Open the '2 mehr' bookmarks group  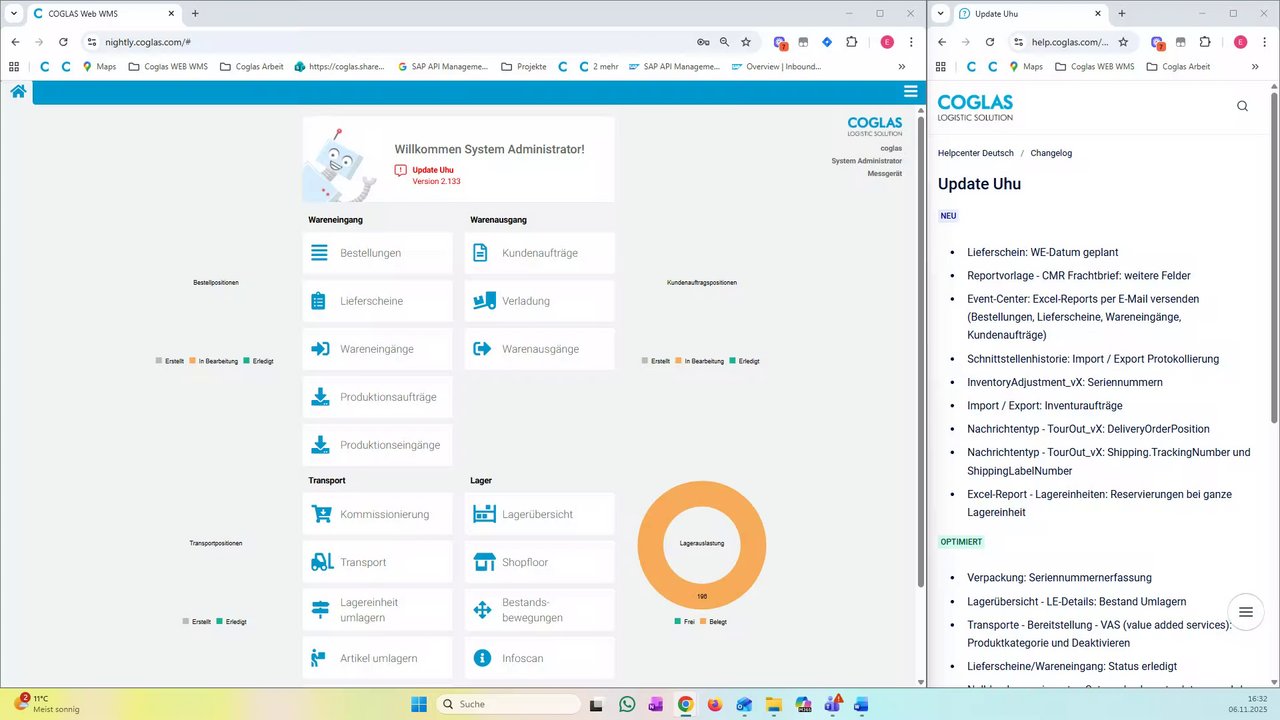point(597,67)
